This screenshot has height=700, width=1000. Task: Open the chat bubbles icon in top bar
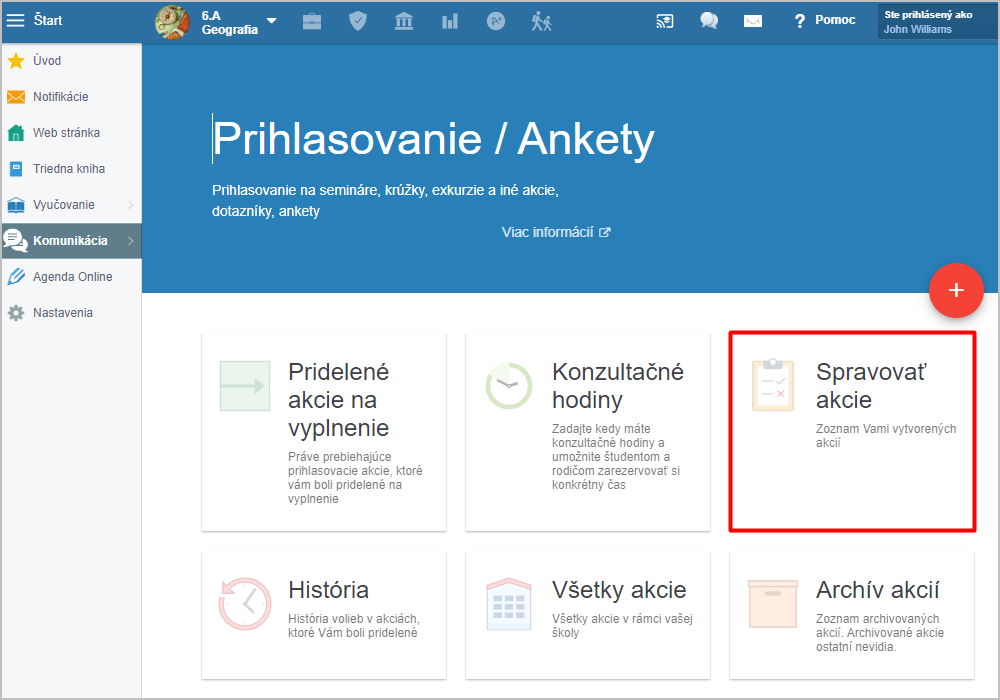tap(709, 21)
